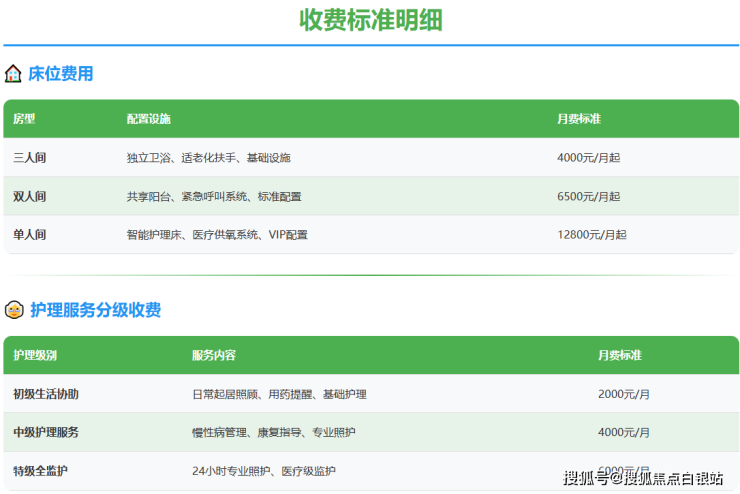Click the 护理级别 column header
This screenshot has width=740, height=494.
35,356
